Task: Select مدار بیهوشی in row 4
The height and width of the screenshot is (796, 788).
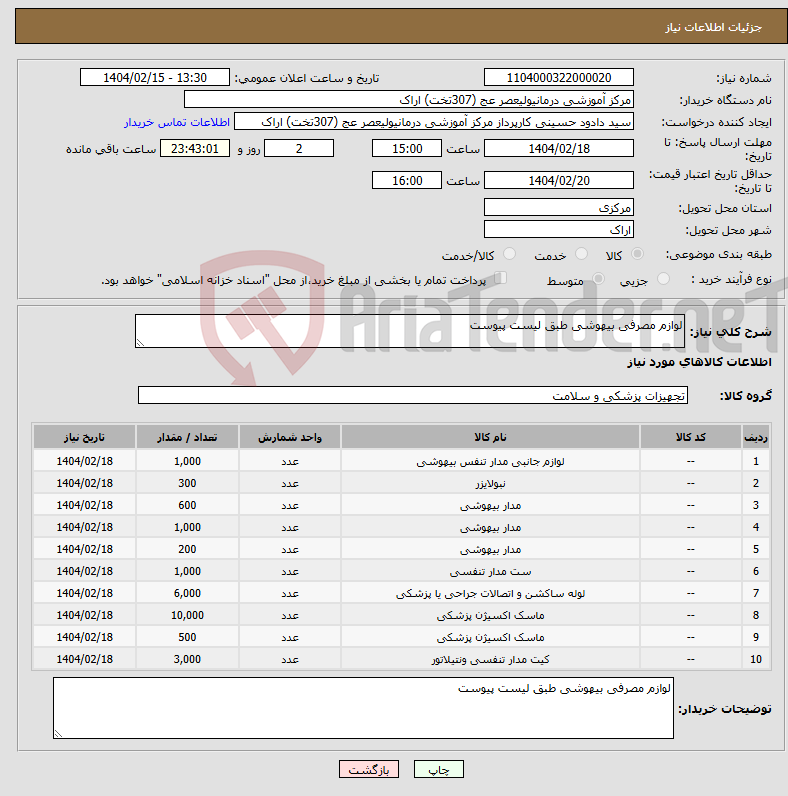Action: point(490,527)
